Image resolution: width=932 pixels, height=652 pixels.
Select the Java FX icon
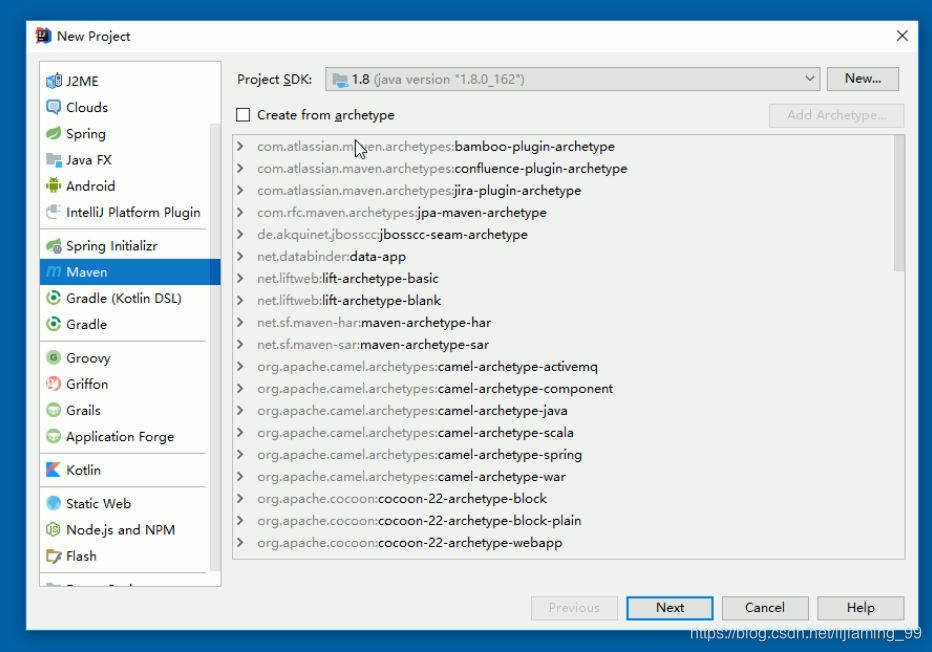coord(53,159)
